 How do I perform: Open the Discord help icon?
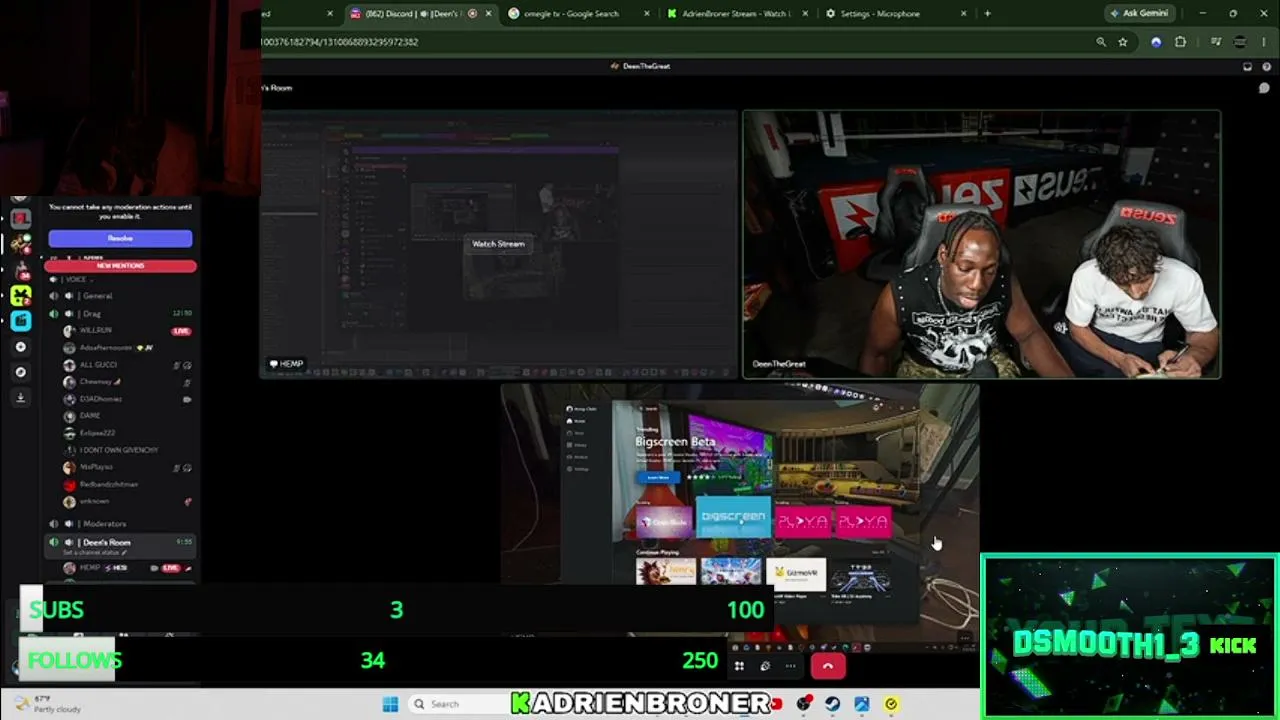[1266, 67]
